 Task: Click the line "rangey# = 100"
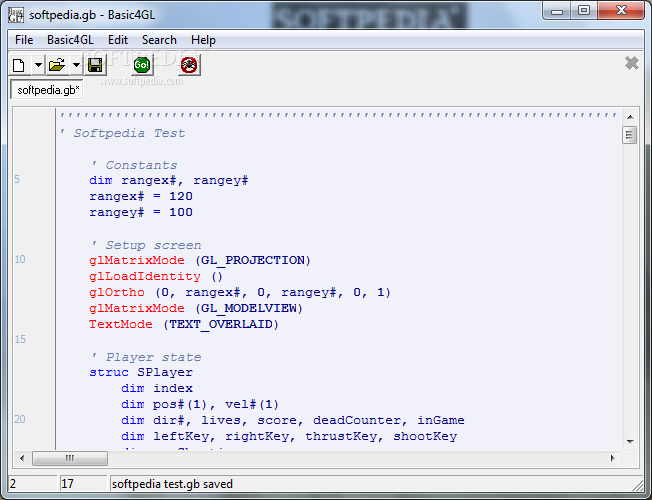point(141,212)
